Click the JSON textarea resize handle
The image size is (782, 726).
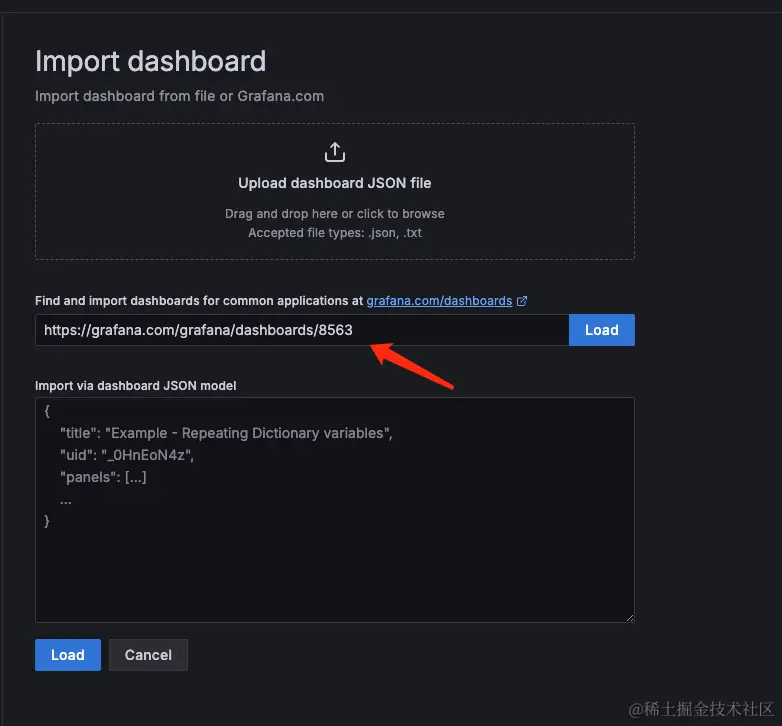(630, 618)
